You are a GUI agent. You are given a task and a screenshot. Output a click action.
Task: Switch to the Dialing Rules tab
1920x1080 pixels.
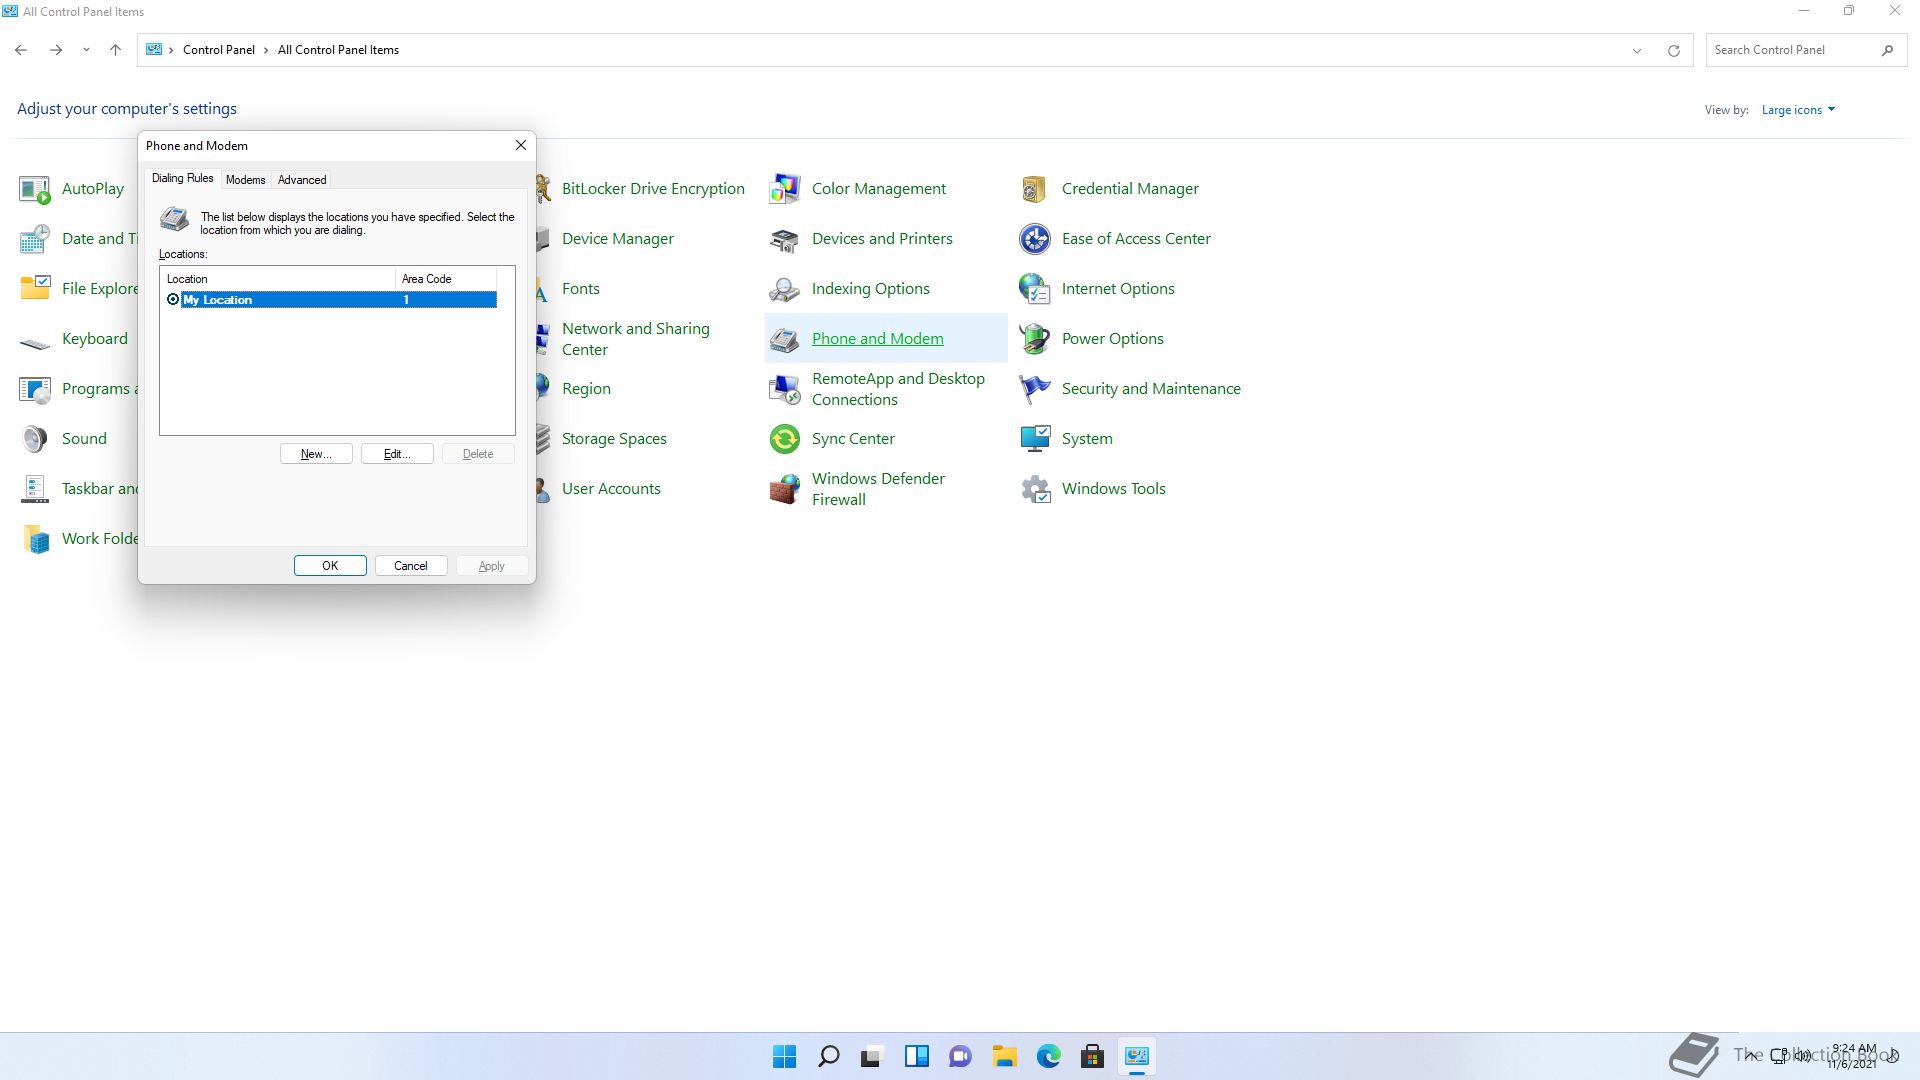pyautogui.click(x=182, y=178)
